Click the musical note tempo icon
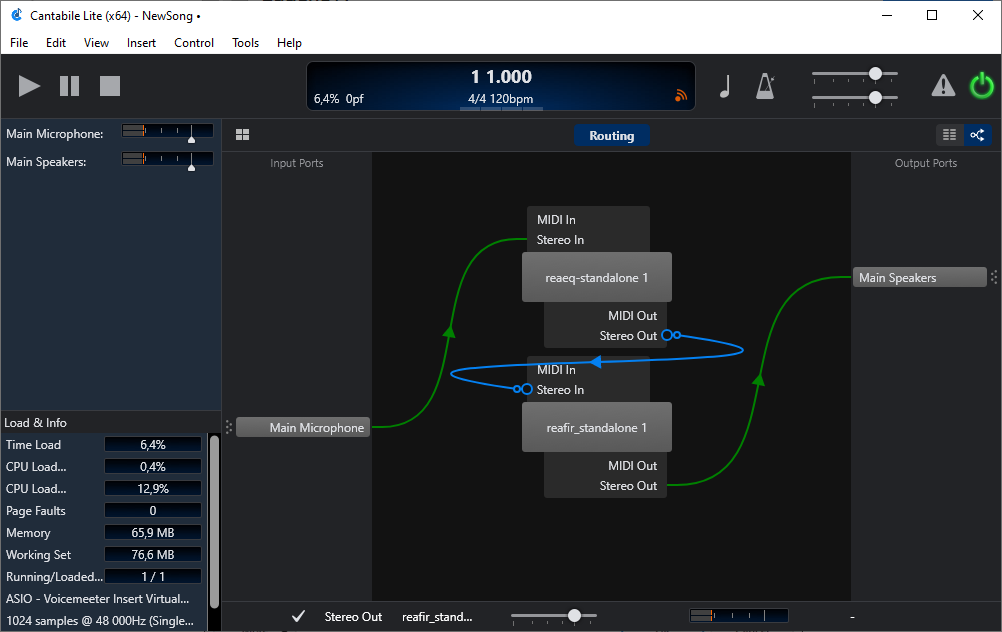1002x632 pixels. (x=725, y=86)
